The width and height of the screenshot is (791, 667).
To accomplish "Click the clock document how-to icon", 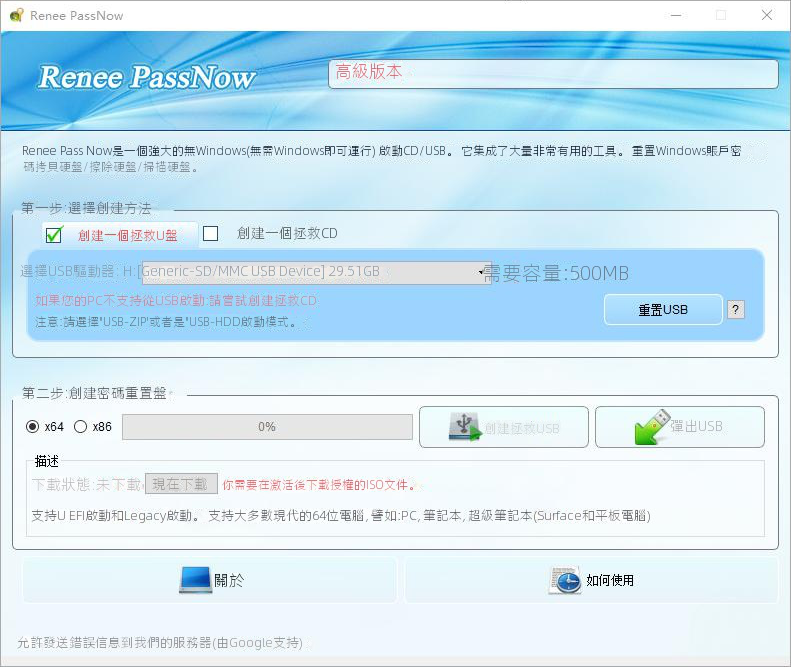I will (565, 580).
